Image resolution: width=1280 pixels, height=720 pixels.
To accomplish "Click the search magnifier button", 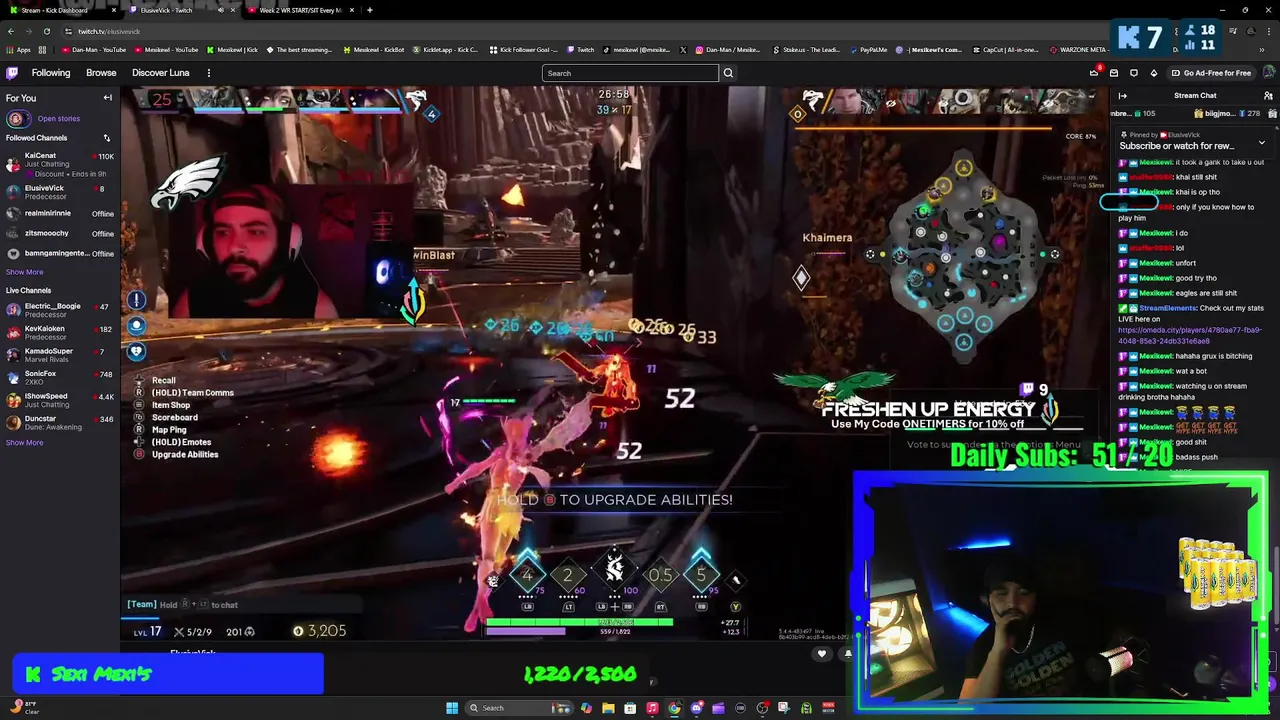I will pos(728,73).
